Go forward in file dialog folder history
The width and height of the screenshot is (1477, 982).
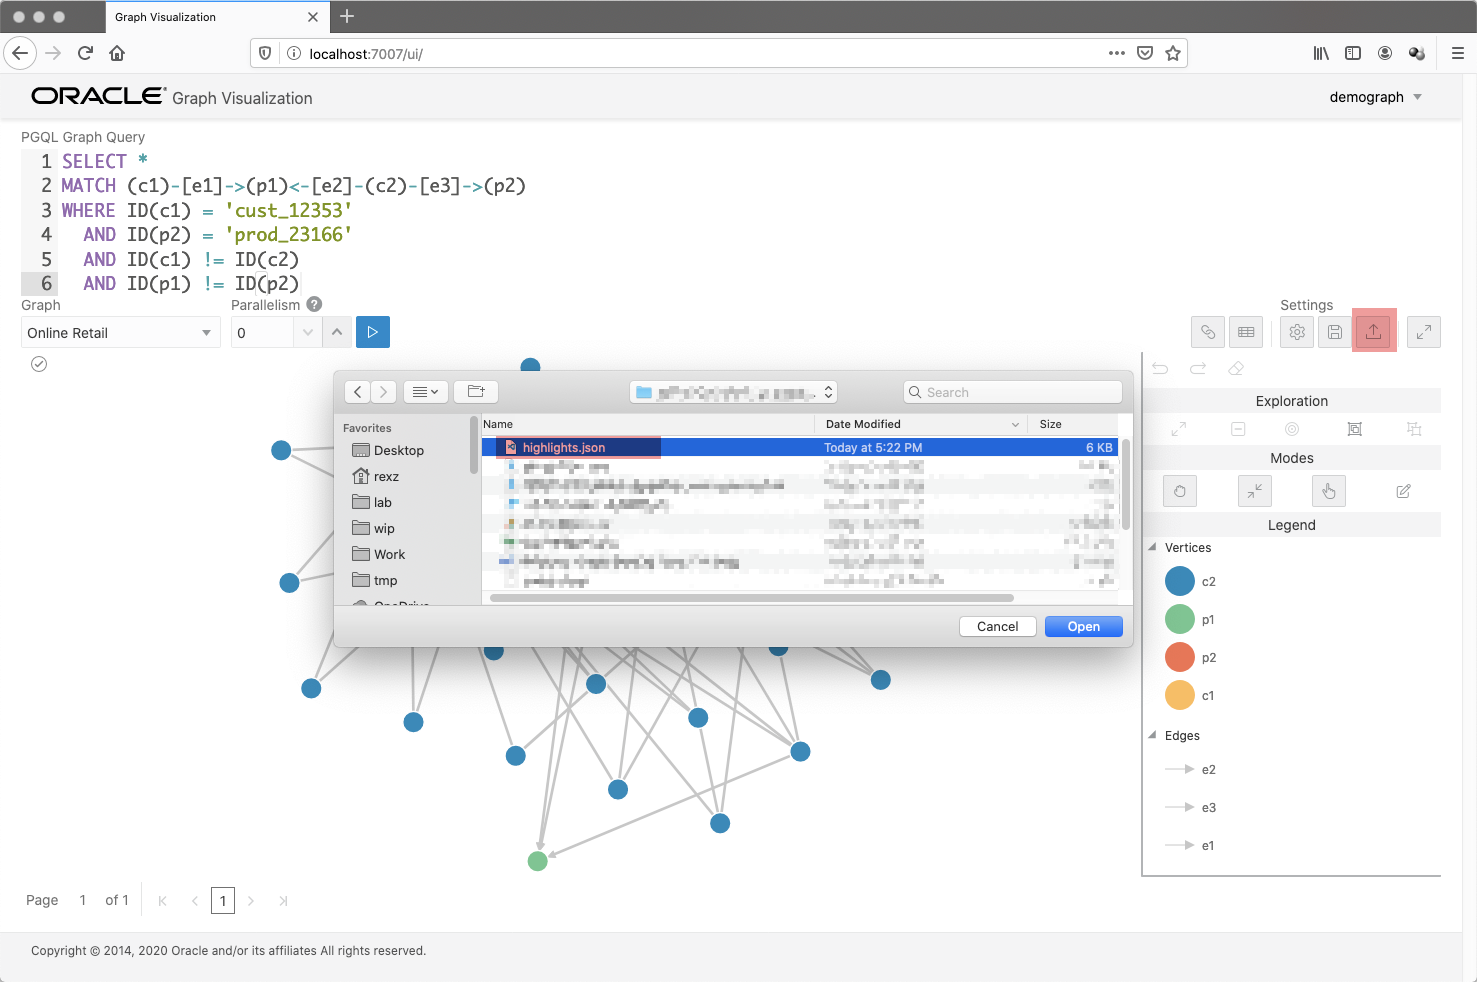[384, 392]
